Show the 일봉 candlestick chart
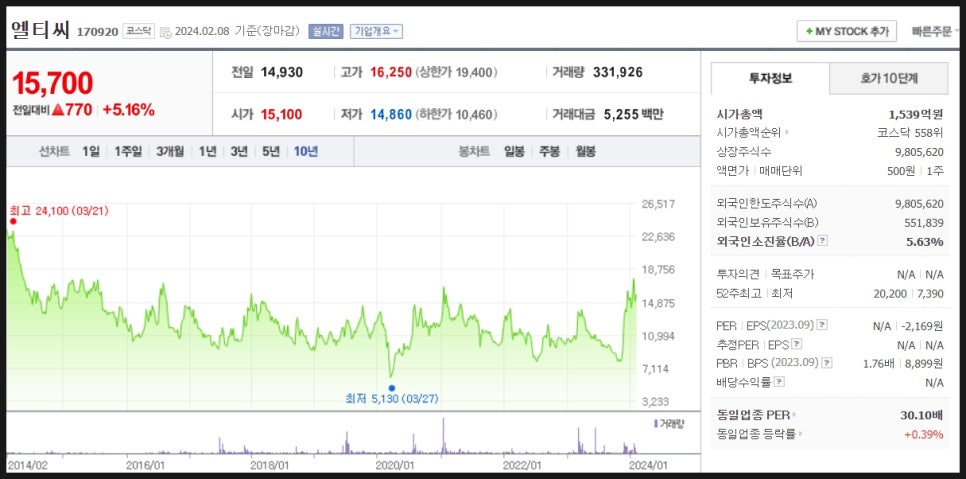 click(x=514, y=151)
